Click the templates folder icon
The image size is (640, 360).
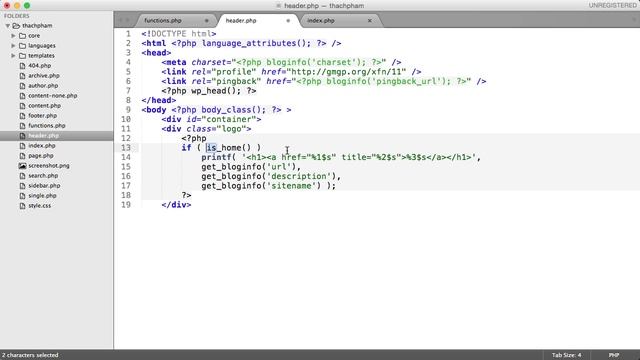(x=22, y=56)
